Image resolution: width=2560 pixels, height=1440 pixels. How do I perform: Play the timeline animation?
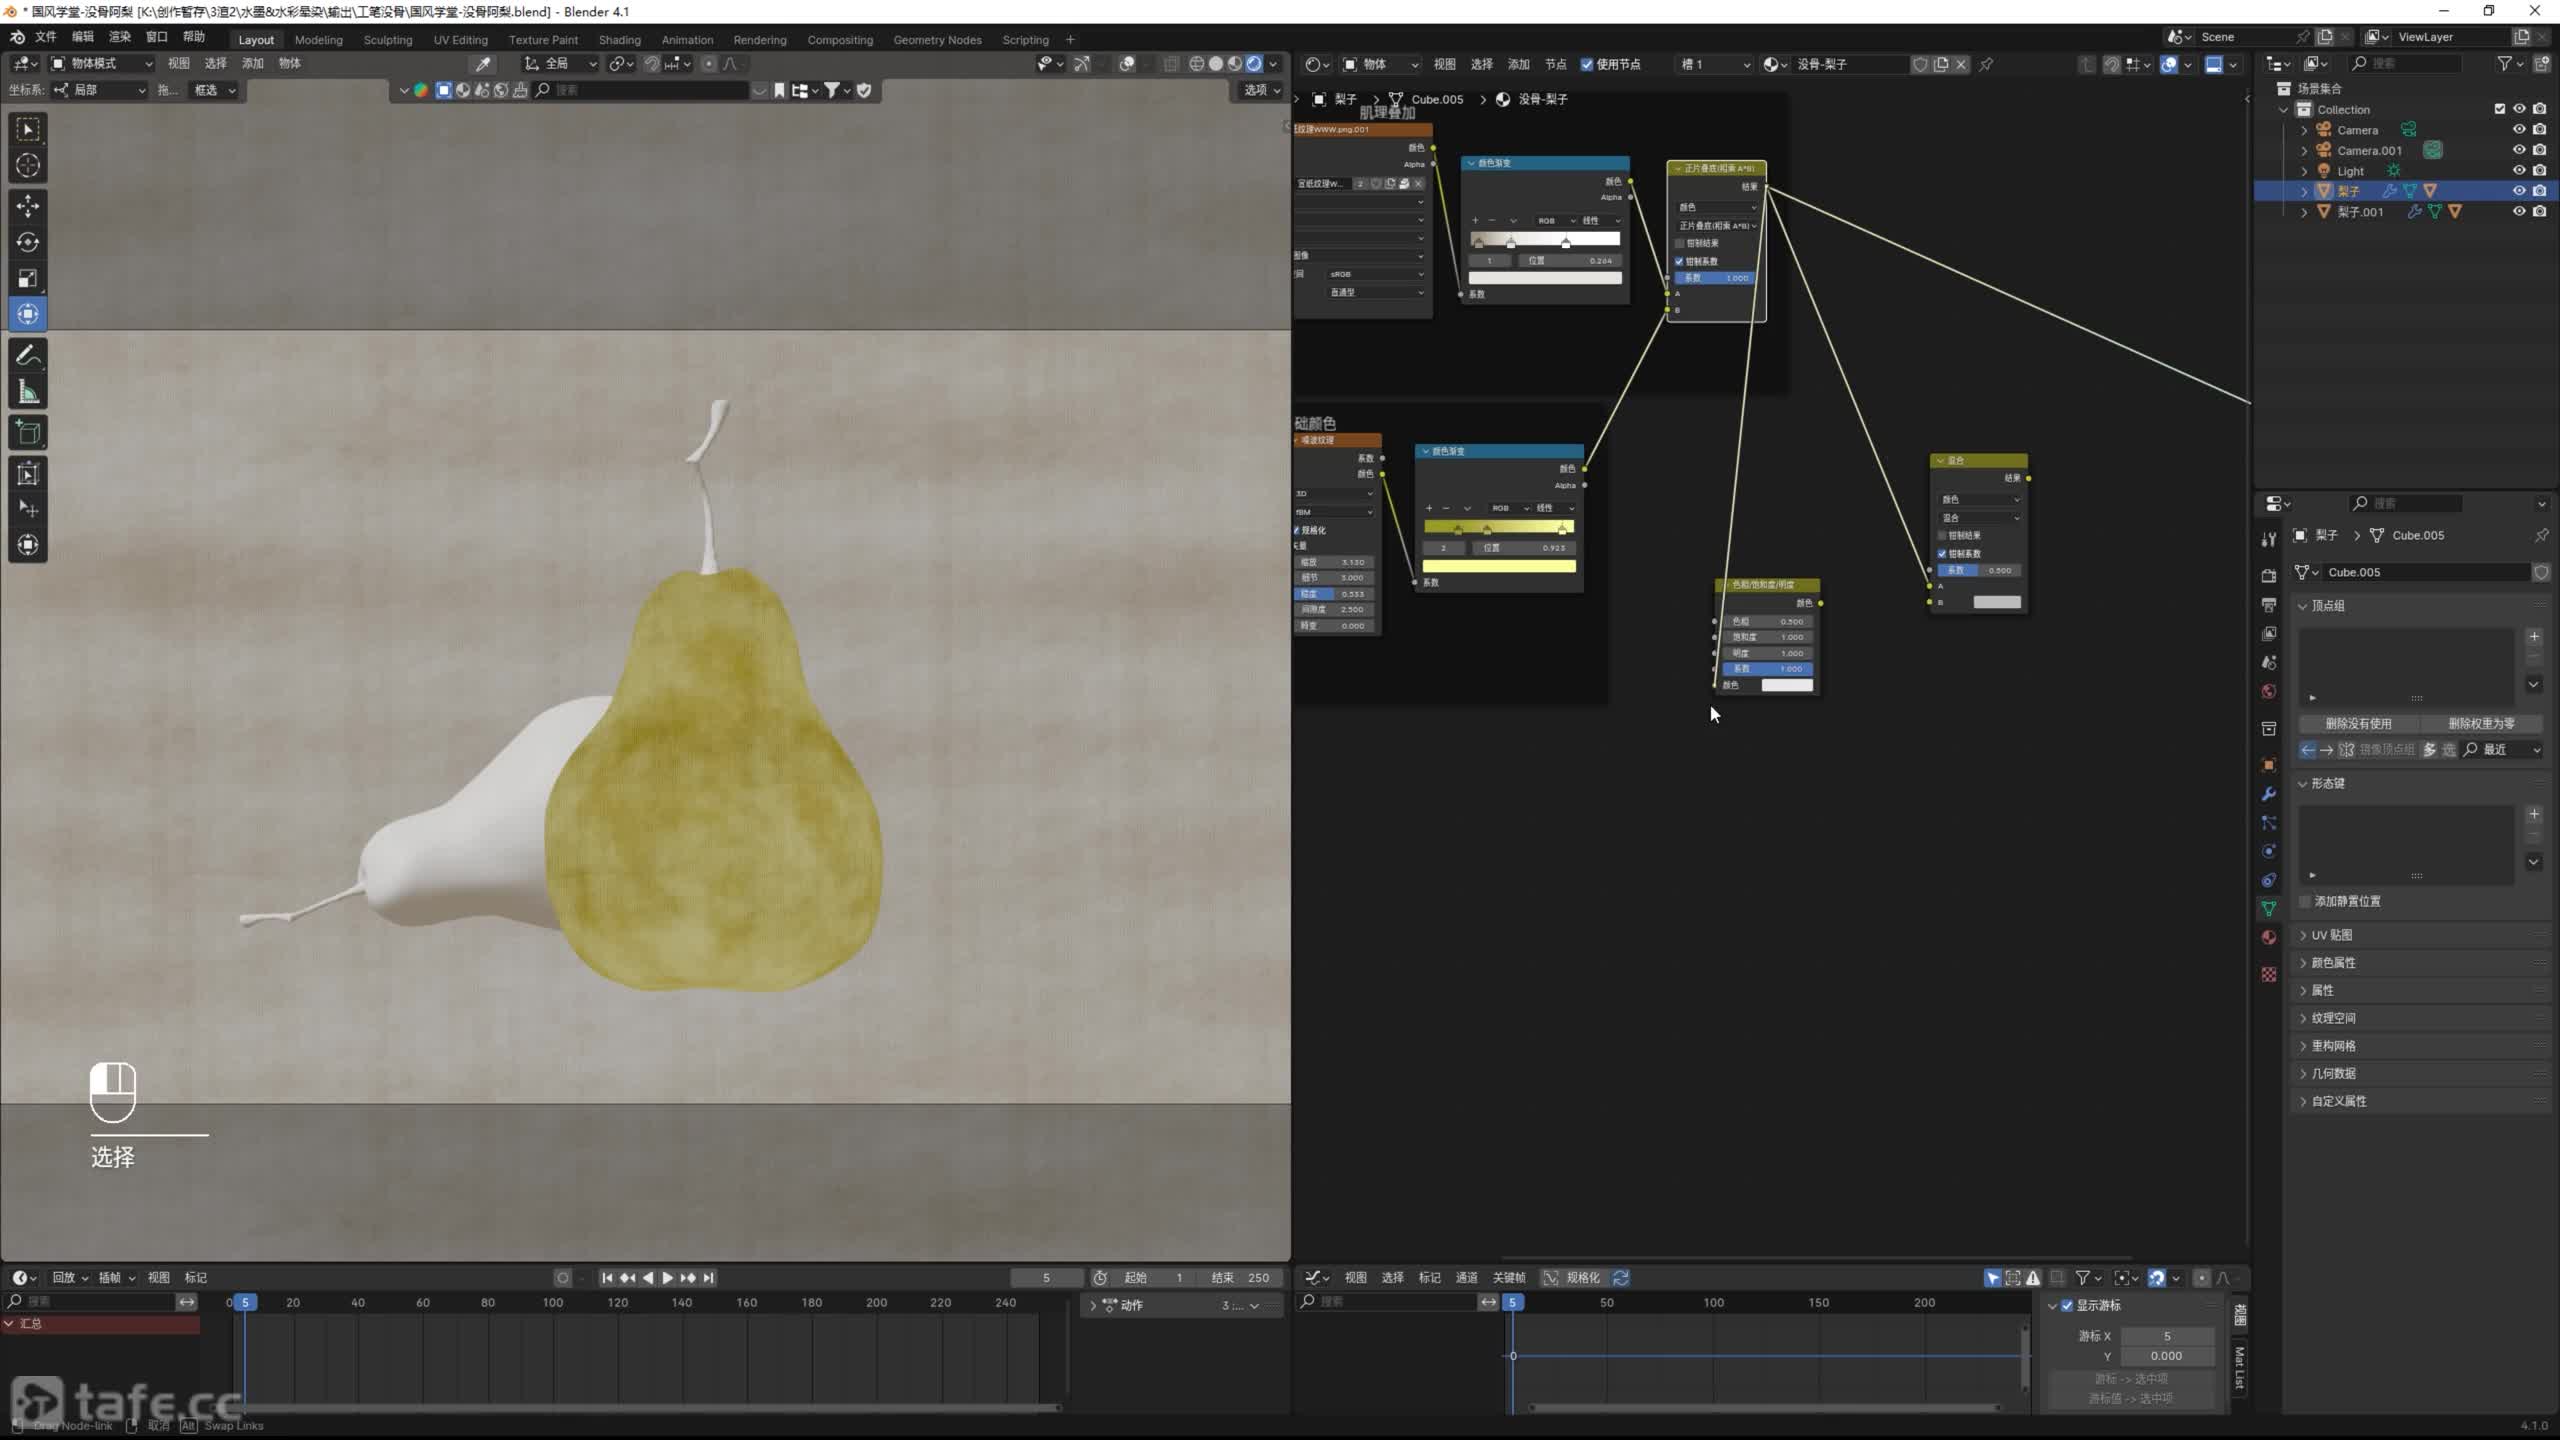(x=667, y=1277)
